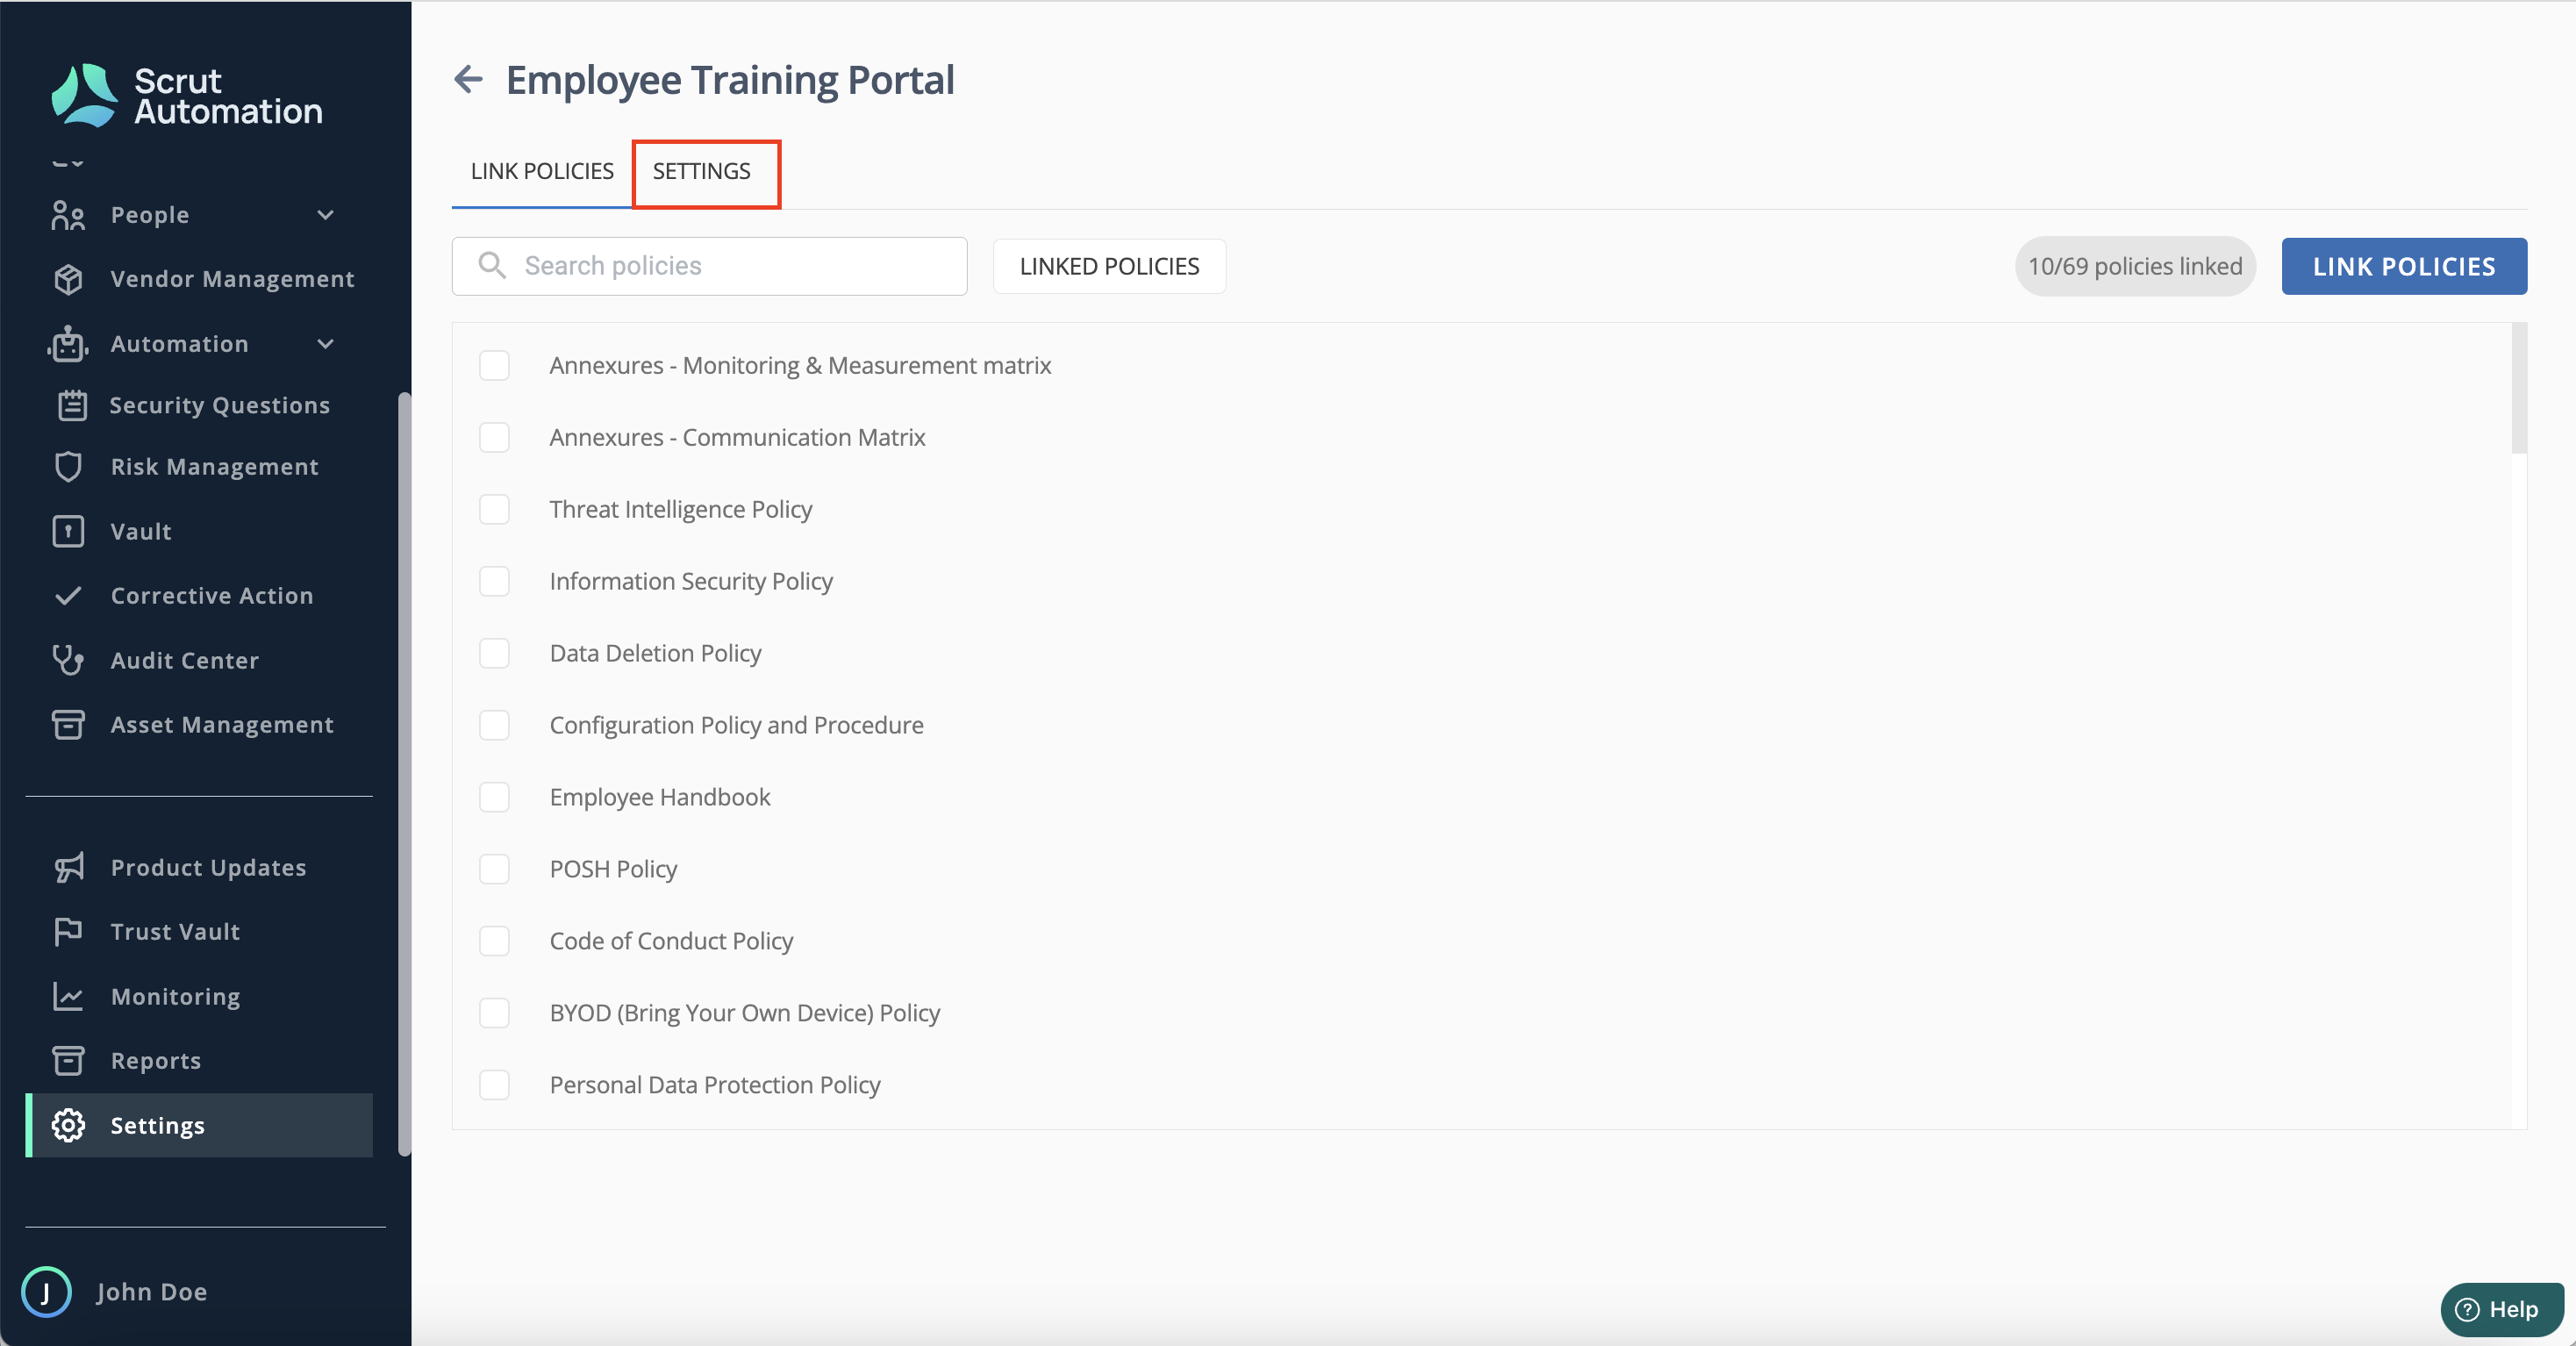Click the Information Security Policy name

691,581
